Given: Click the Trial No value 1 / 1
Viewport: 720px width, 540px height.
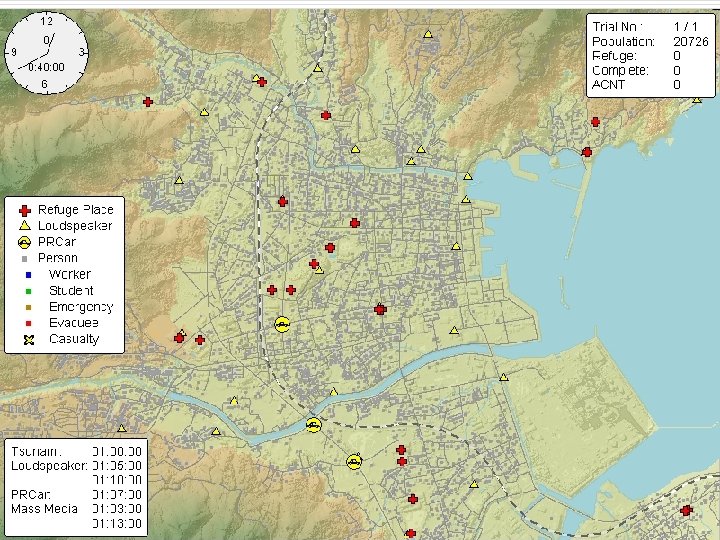Looking at the screenshot, I should [686, 27].
